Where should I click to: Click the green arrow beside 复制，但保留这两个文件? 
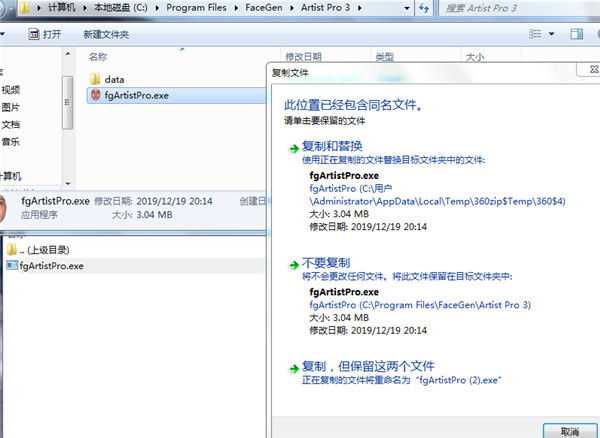(x=293, y=366)
